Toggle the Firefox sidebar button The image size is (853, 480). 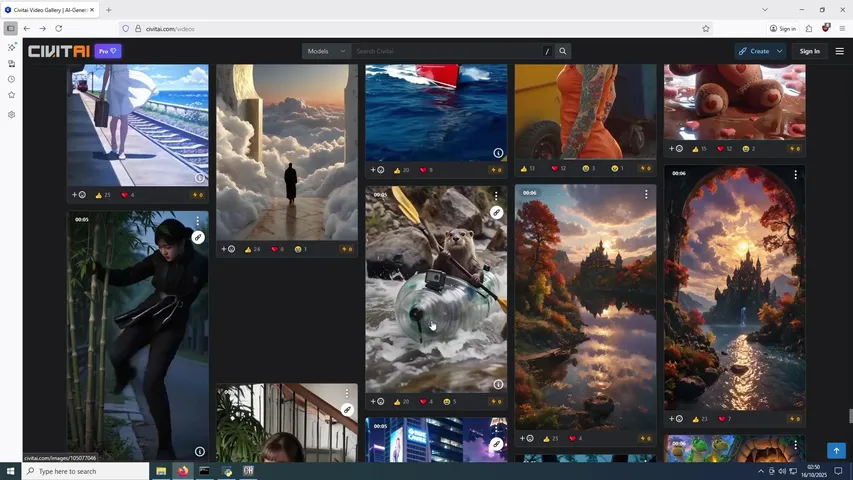(10, 28)
